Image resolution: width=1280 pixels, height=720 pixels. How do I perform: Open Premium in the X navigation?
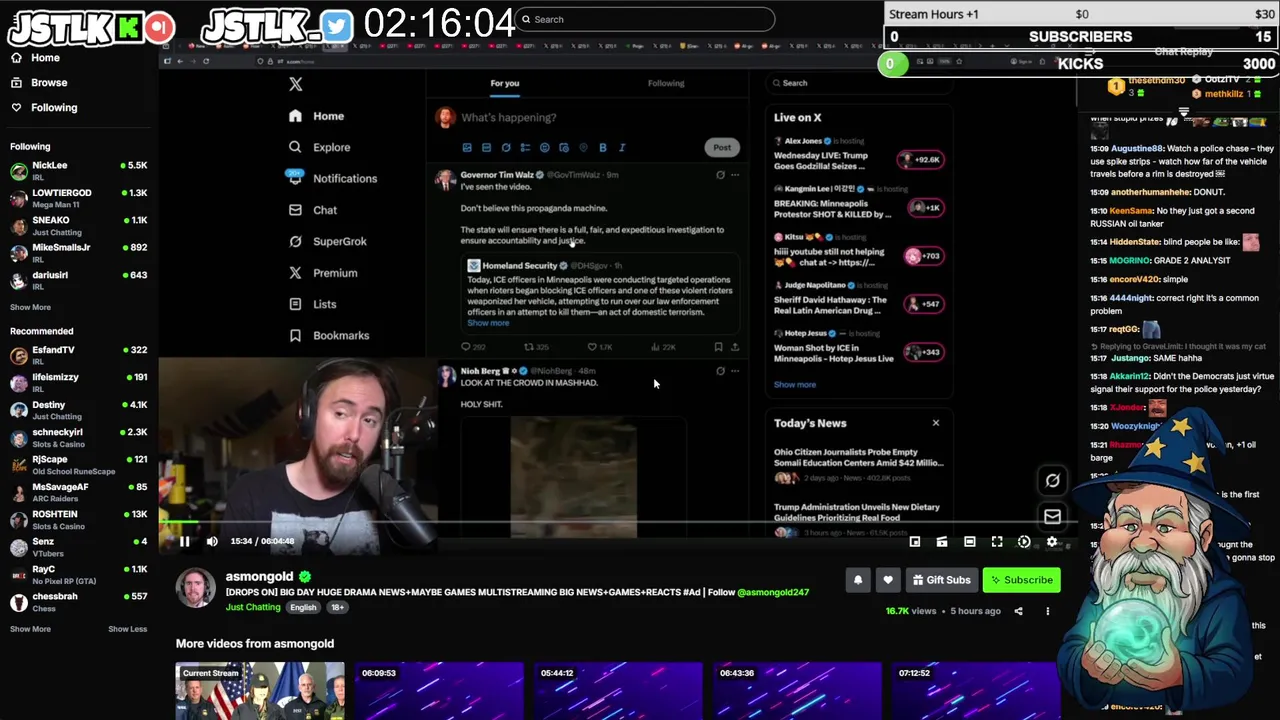click(323, 273)
